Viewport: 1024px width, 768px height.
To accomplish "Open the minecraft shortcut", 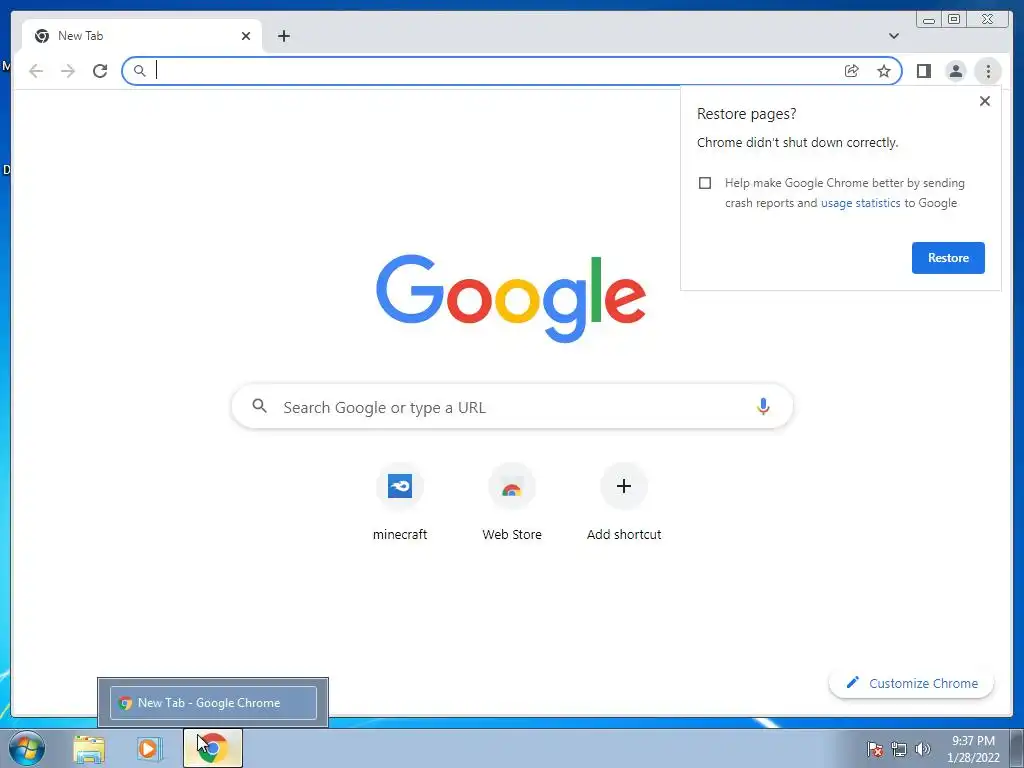I will click(x=400, y=503).
